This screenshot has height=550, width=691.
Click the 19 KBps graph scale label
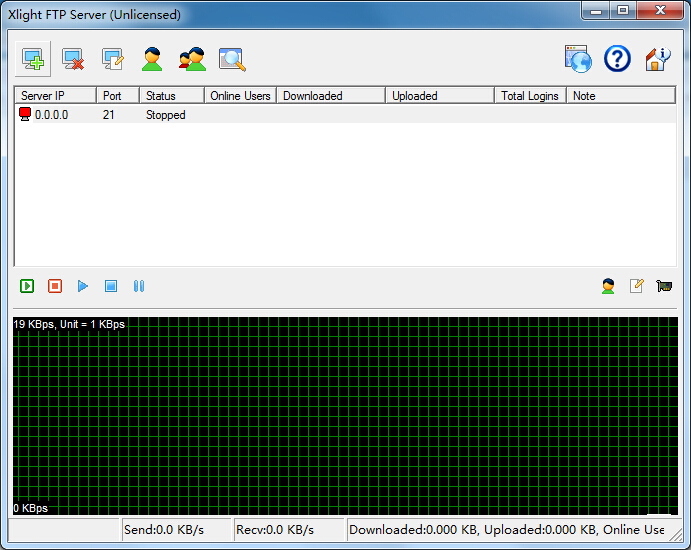coord(69,324)
